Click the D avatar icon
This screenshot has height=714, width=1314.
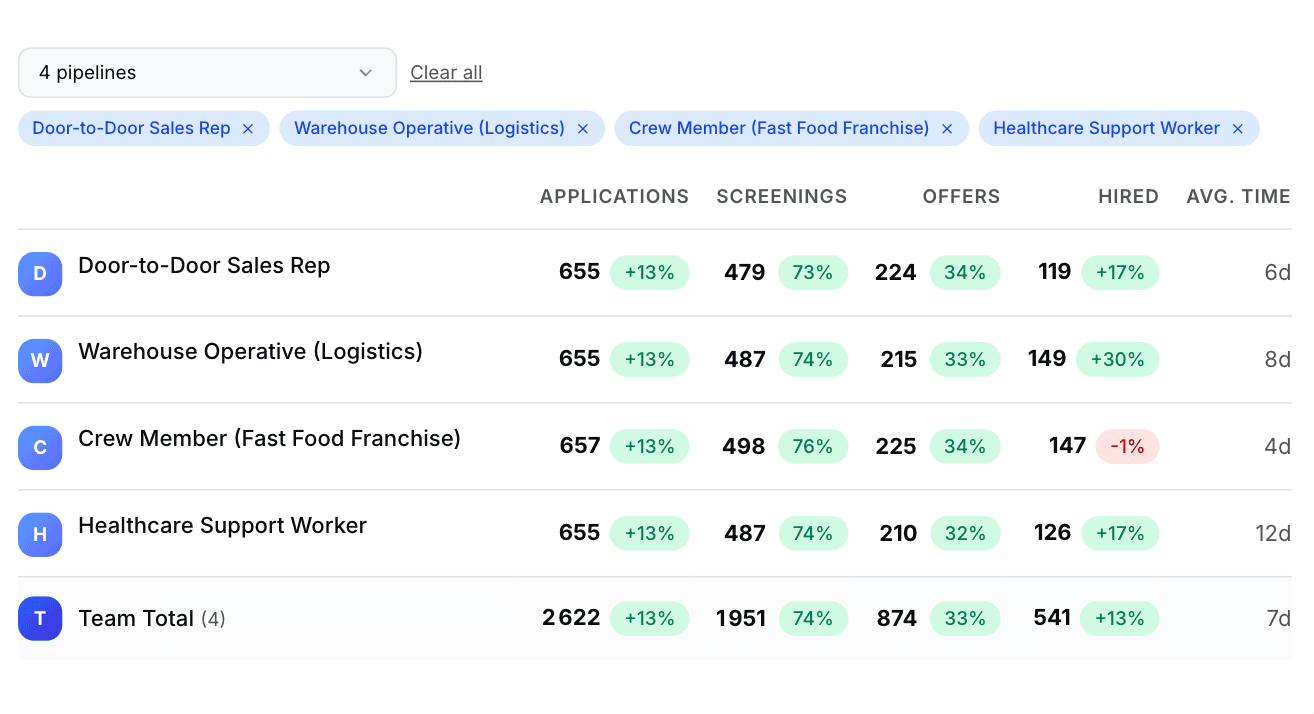(x=40, y=274)
